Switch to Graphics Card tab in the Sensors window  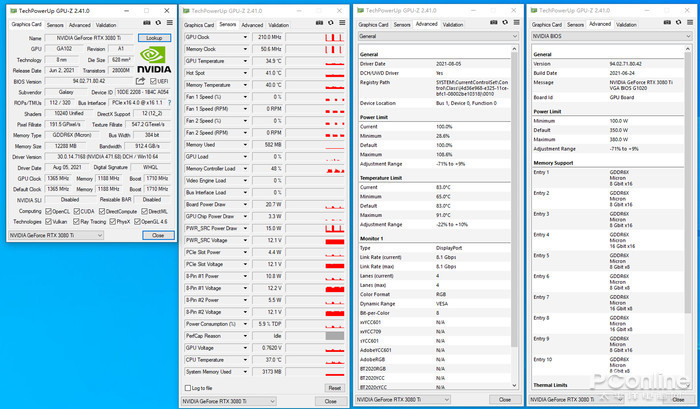coord(199,25)
